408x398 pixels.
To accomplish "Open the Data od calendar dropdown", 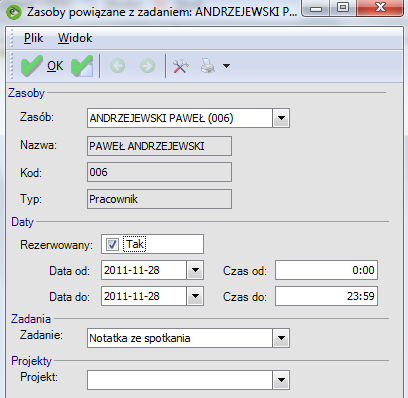I will click(195, 270).
